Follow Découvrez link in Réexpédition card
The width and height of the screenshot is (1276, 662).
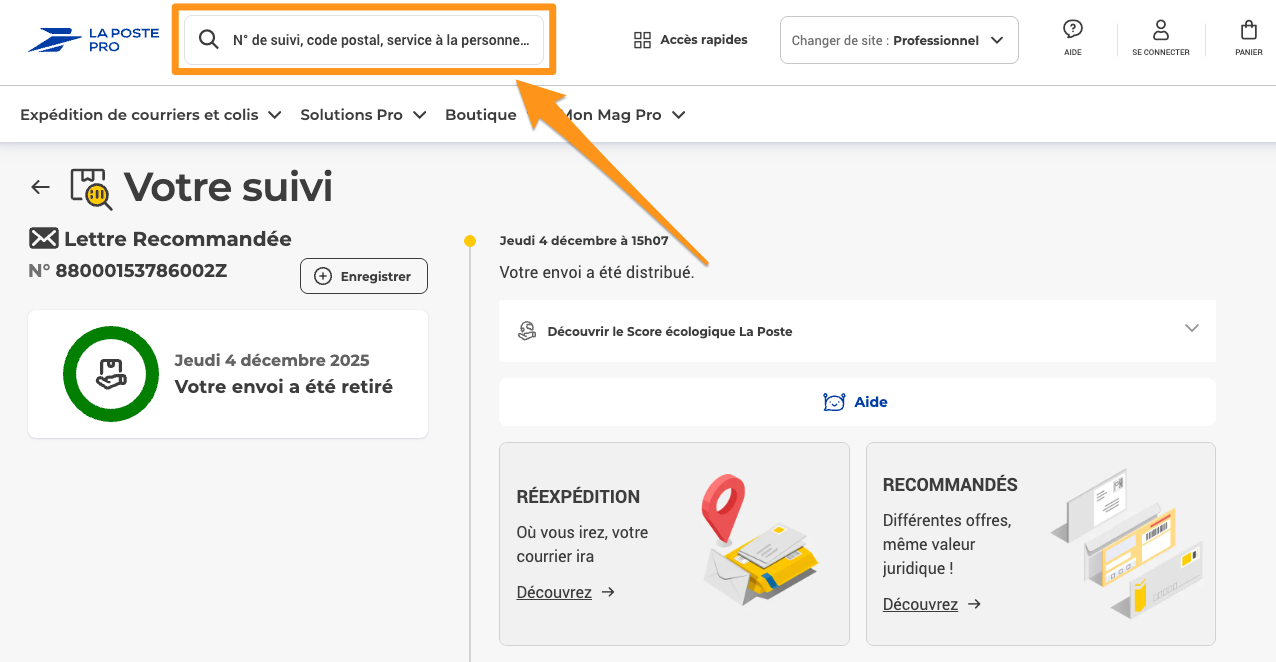click(x=565, y=592)
